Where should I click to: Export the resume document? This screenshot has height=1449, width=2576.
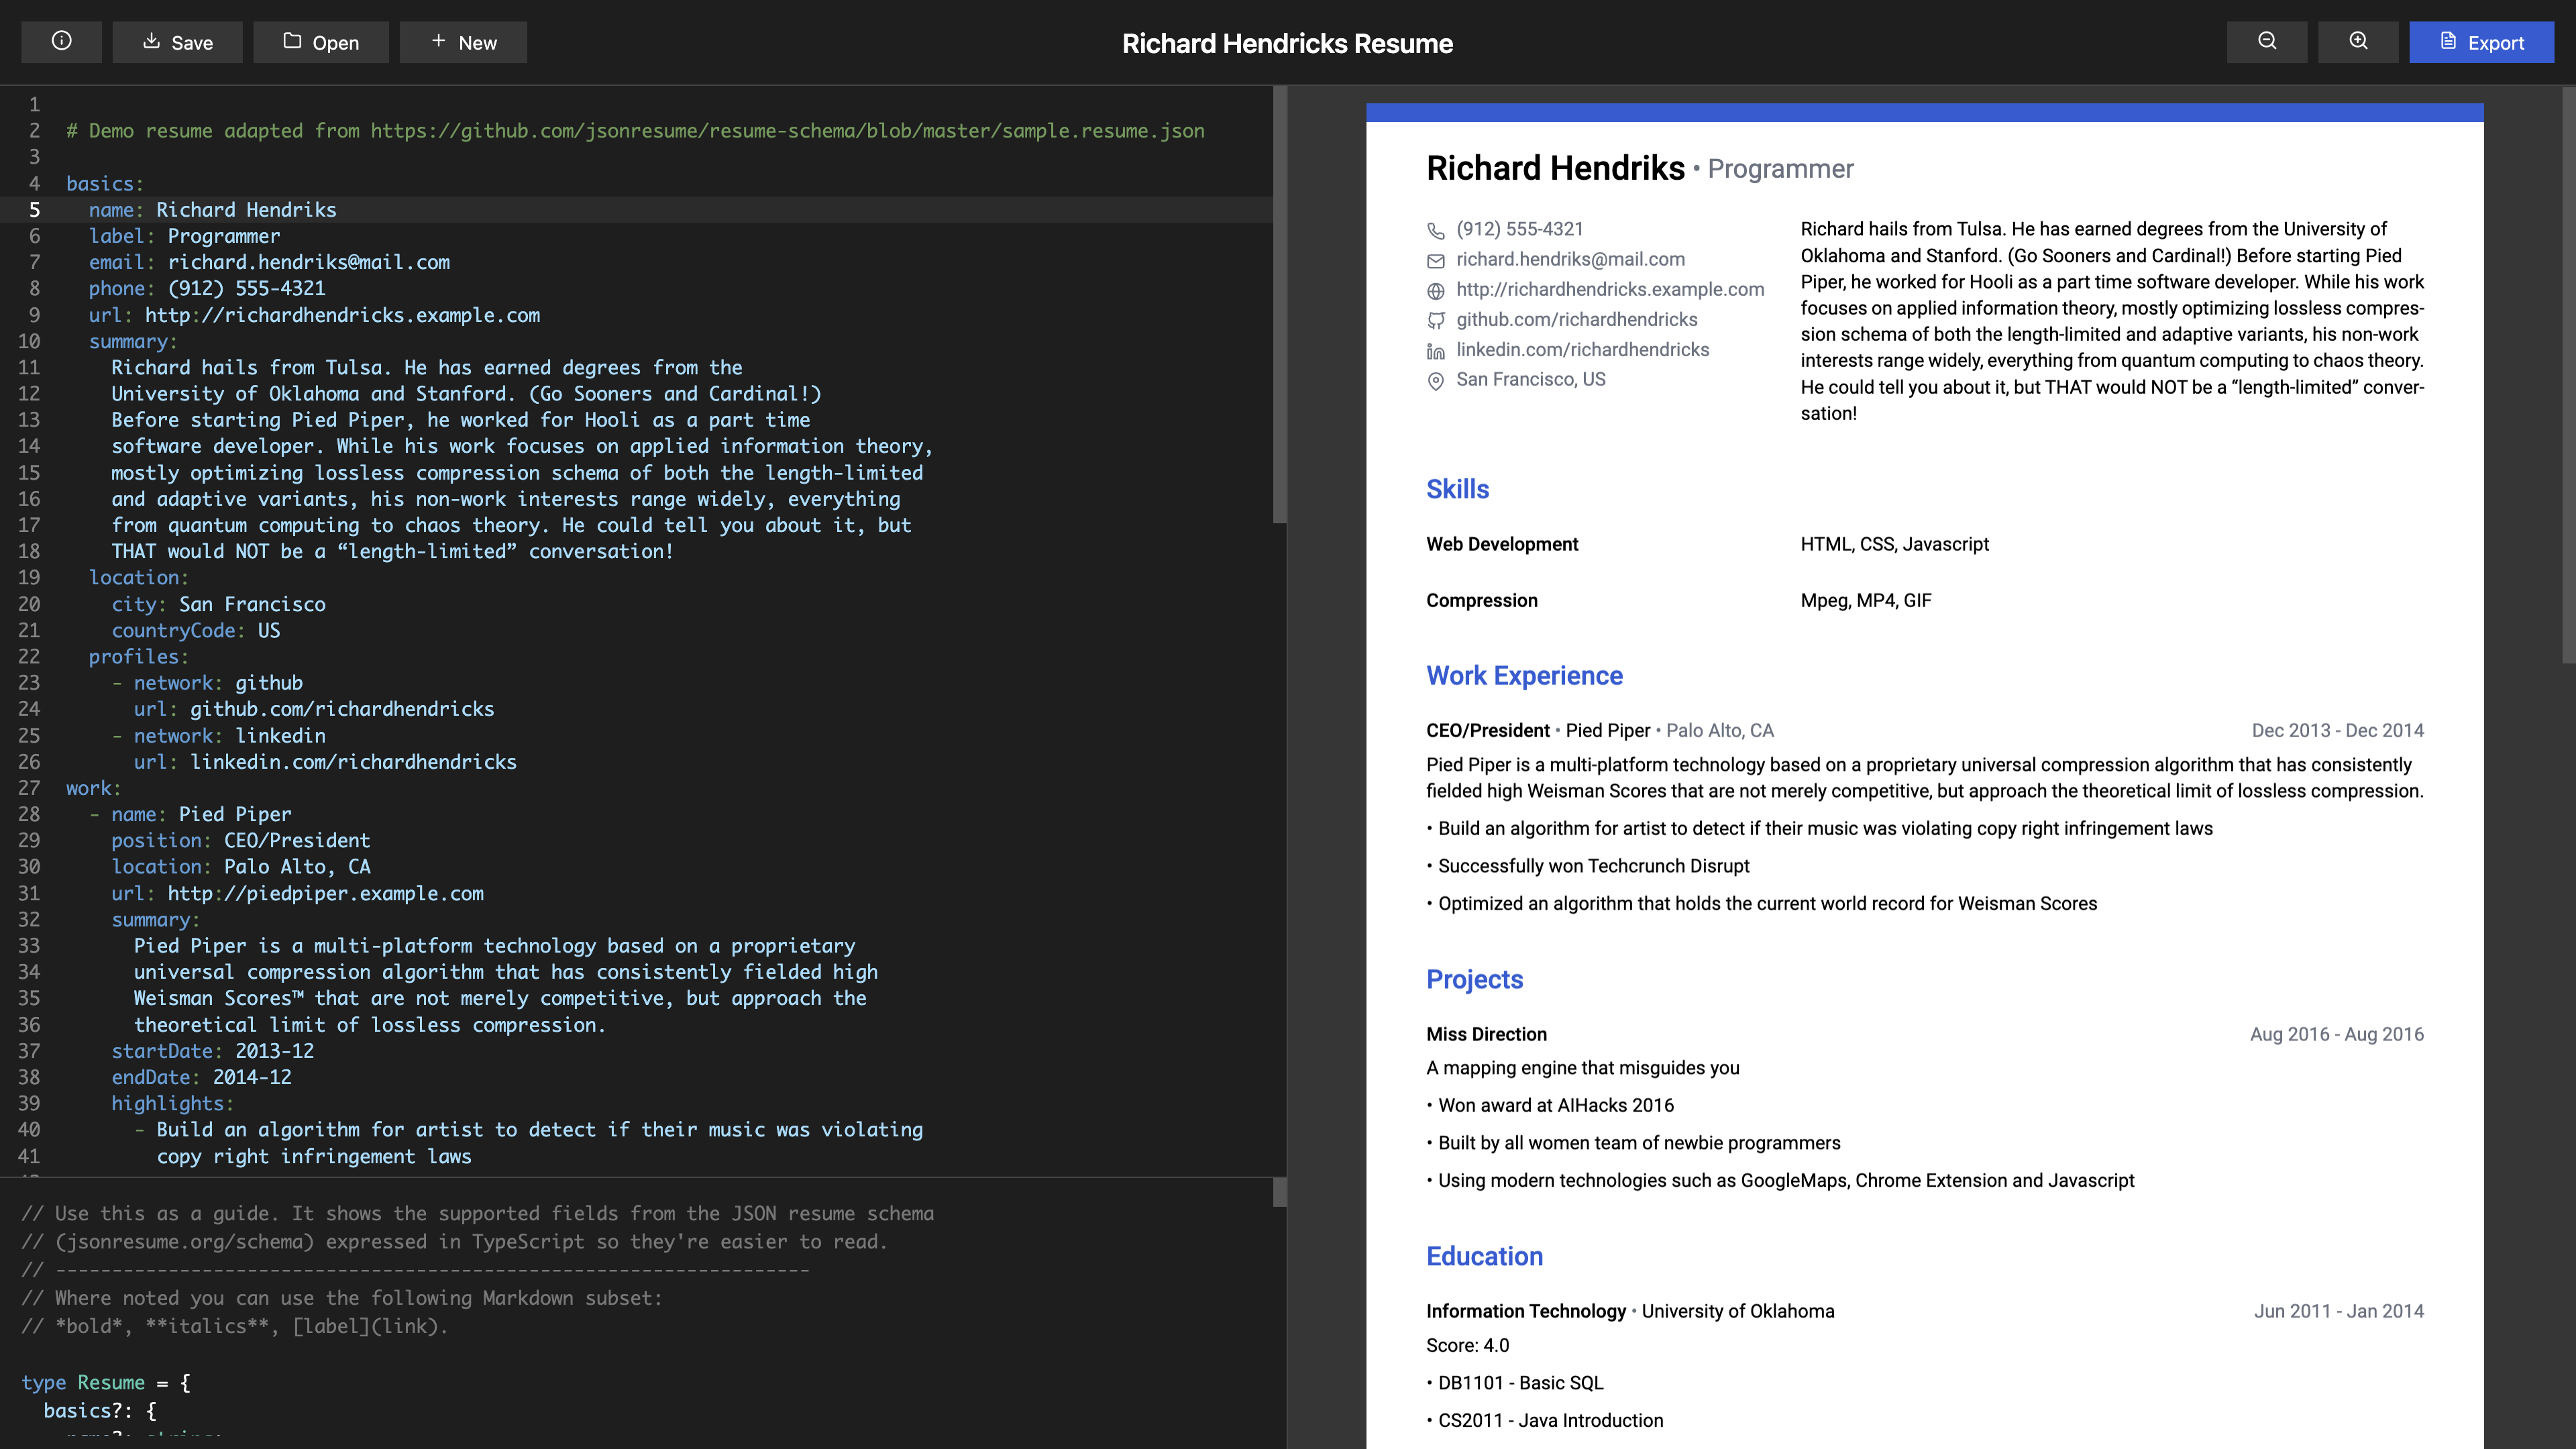coord(2481,42)
